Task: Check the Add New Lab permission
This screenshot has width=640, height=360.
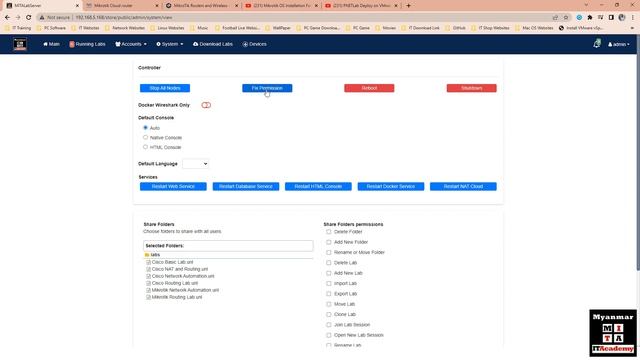Action: point(329,273)
